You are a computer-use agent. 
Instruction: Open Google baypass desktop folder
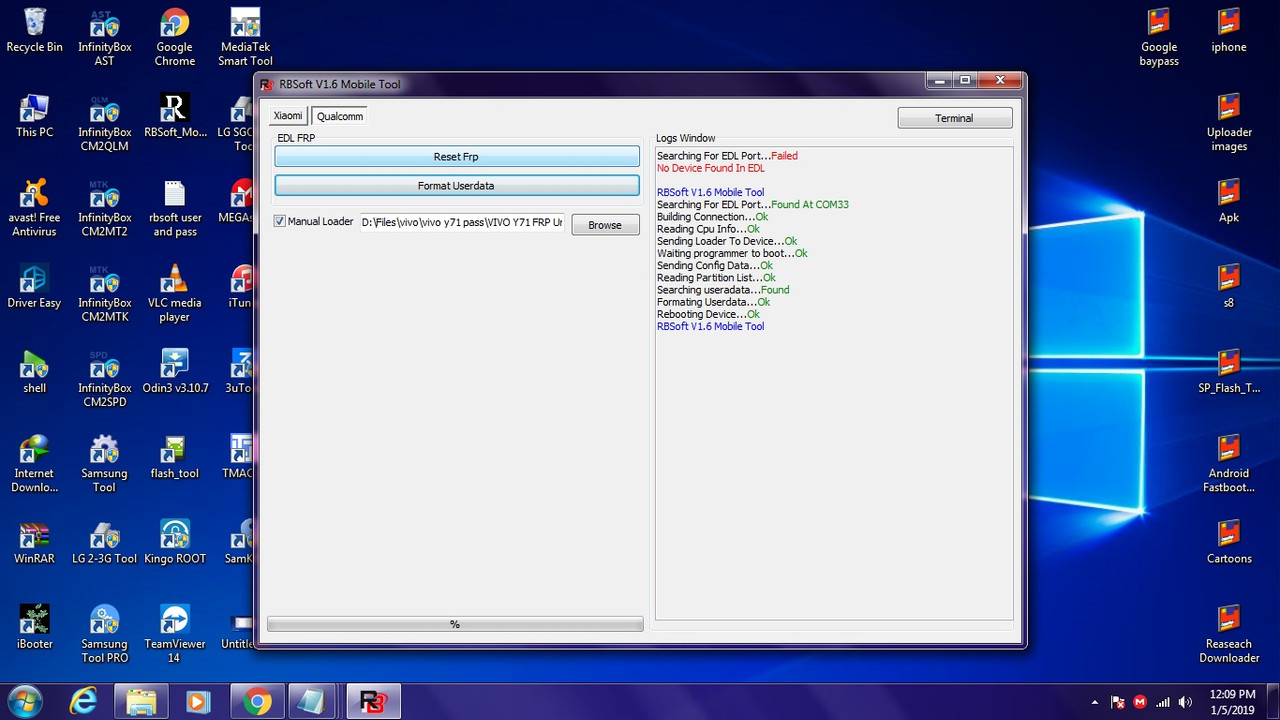pyautogui.click(x=1159, y=38)
